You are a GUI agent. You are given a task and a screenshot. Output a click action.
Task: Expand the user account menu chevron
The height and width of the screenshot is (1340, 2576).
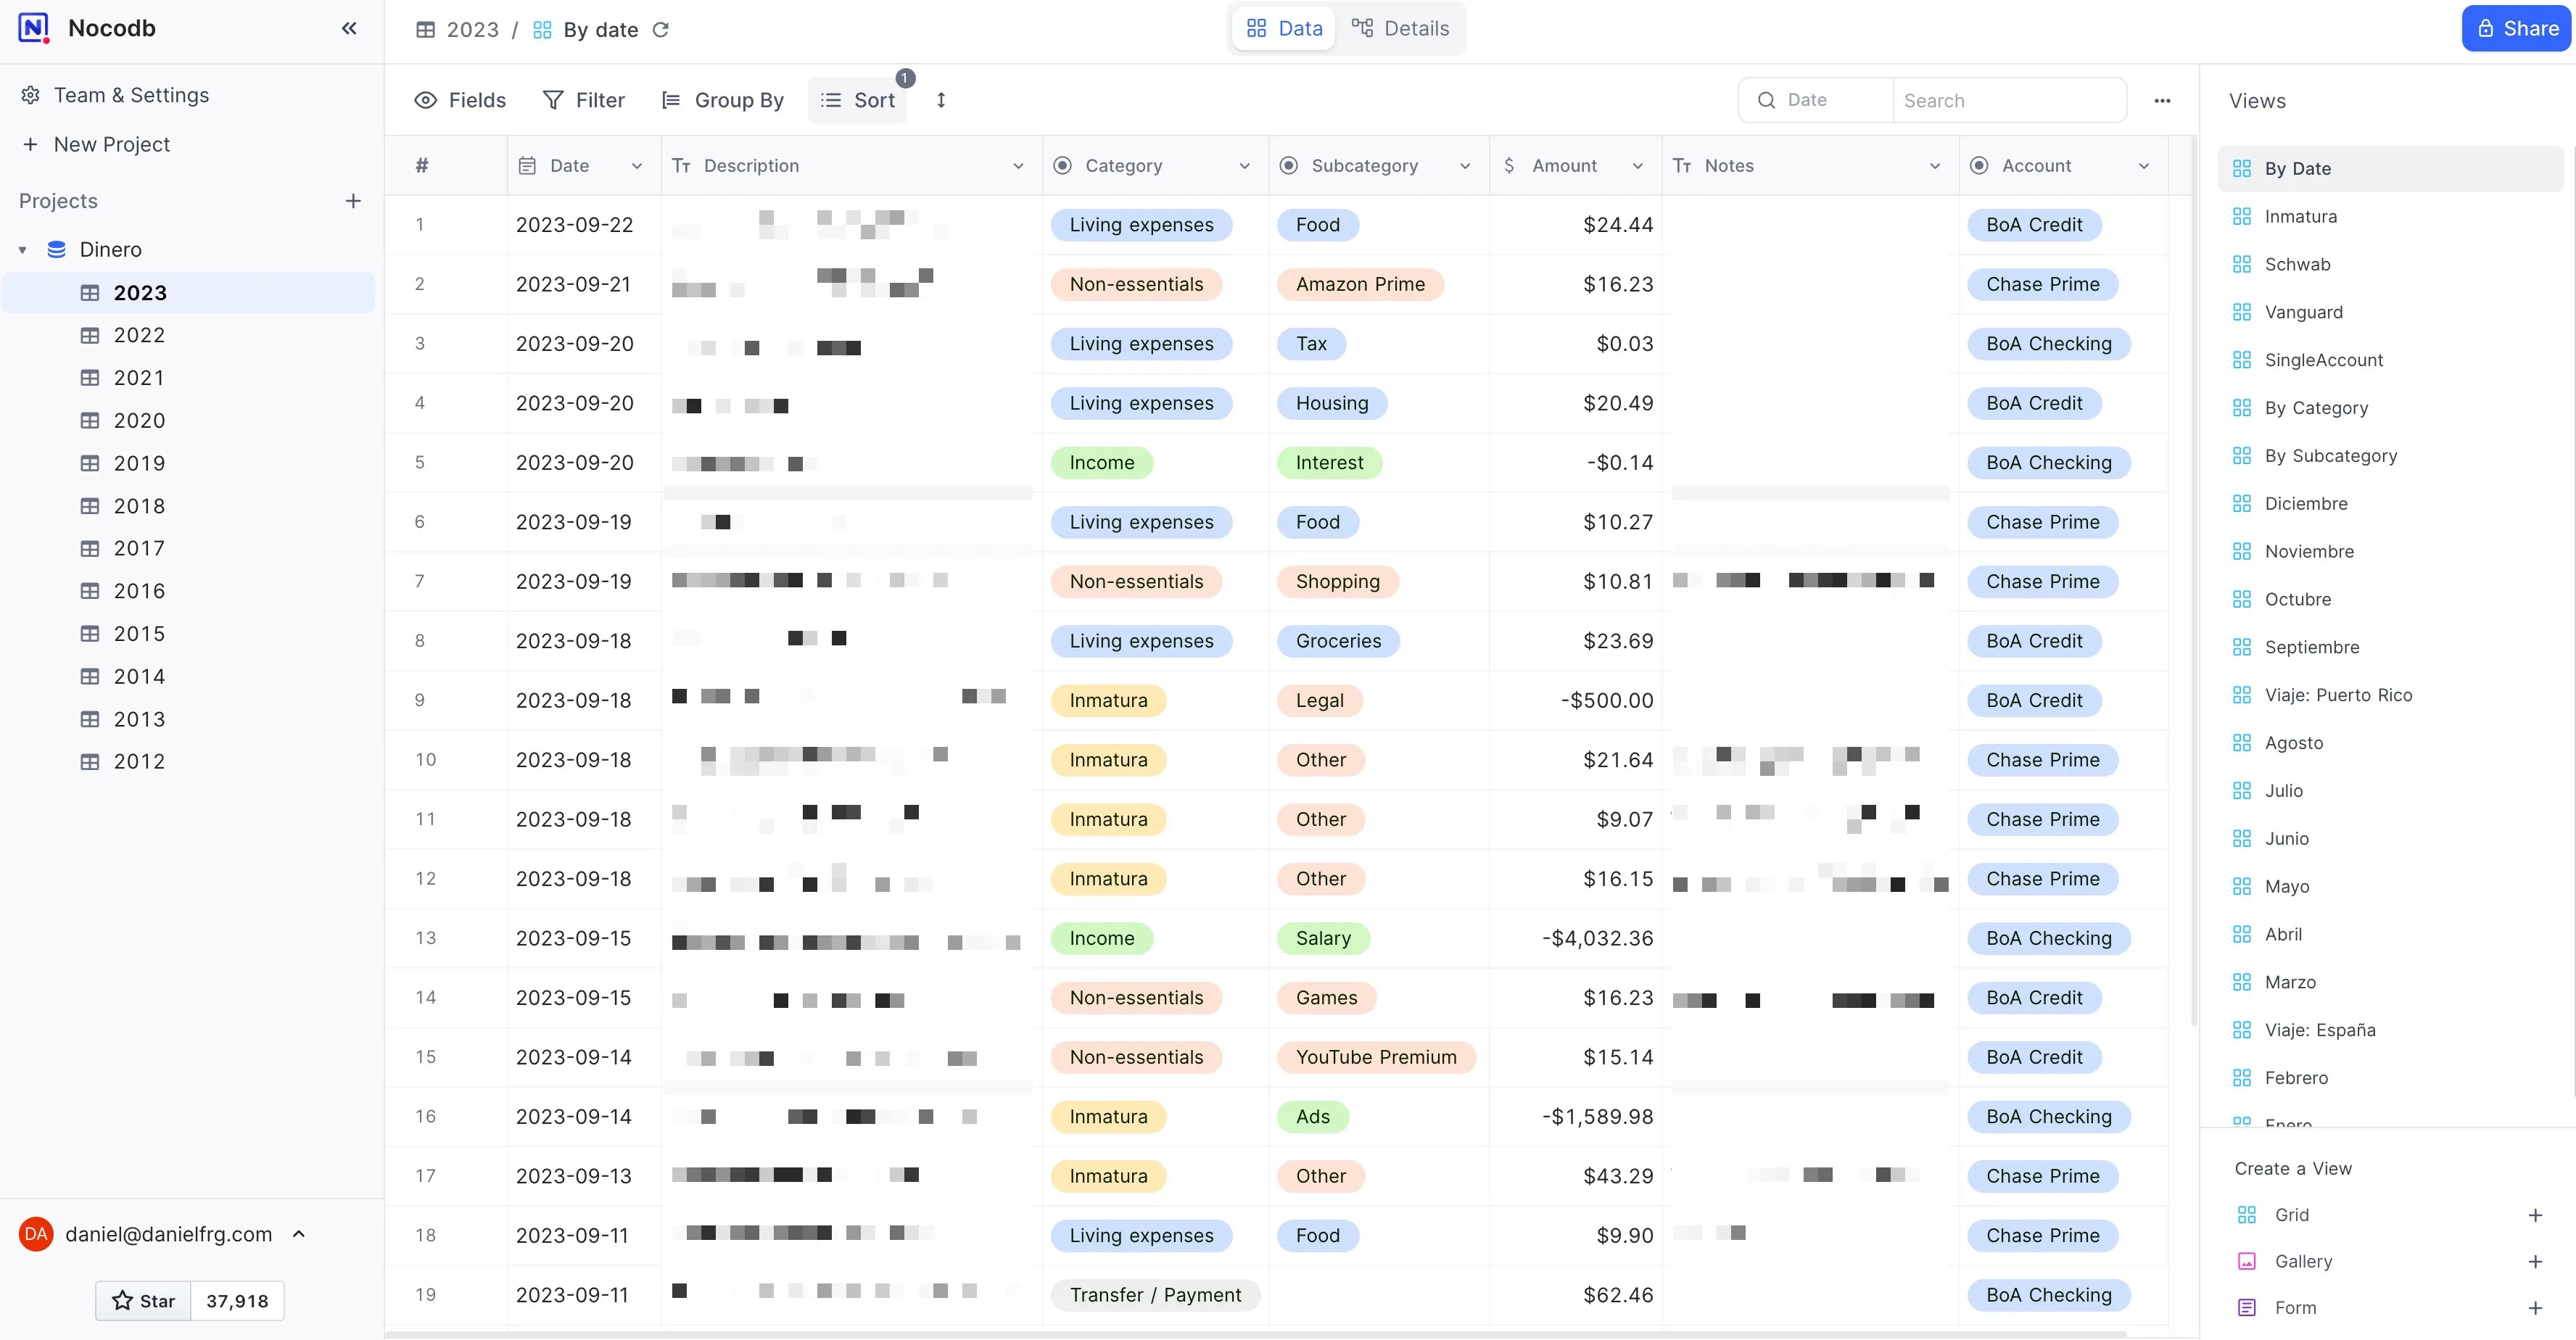coord(298,1234)
